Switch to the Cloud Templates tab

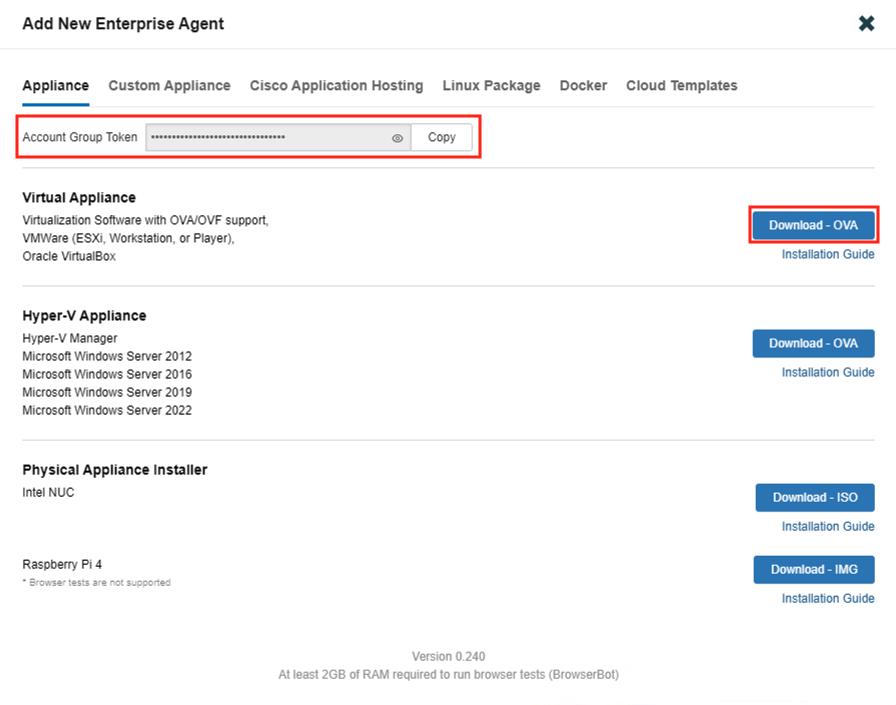tap(681, 86)
